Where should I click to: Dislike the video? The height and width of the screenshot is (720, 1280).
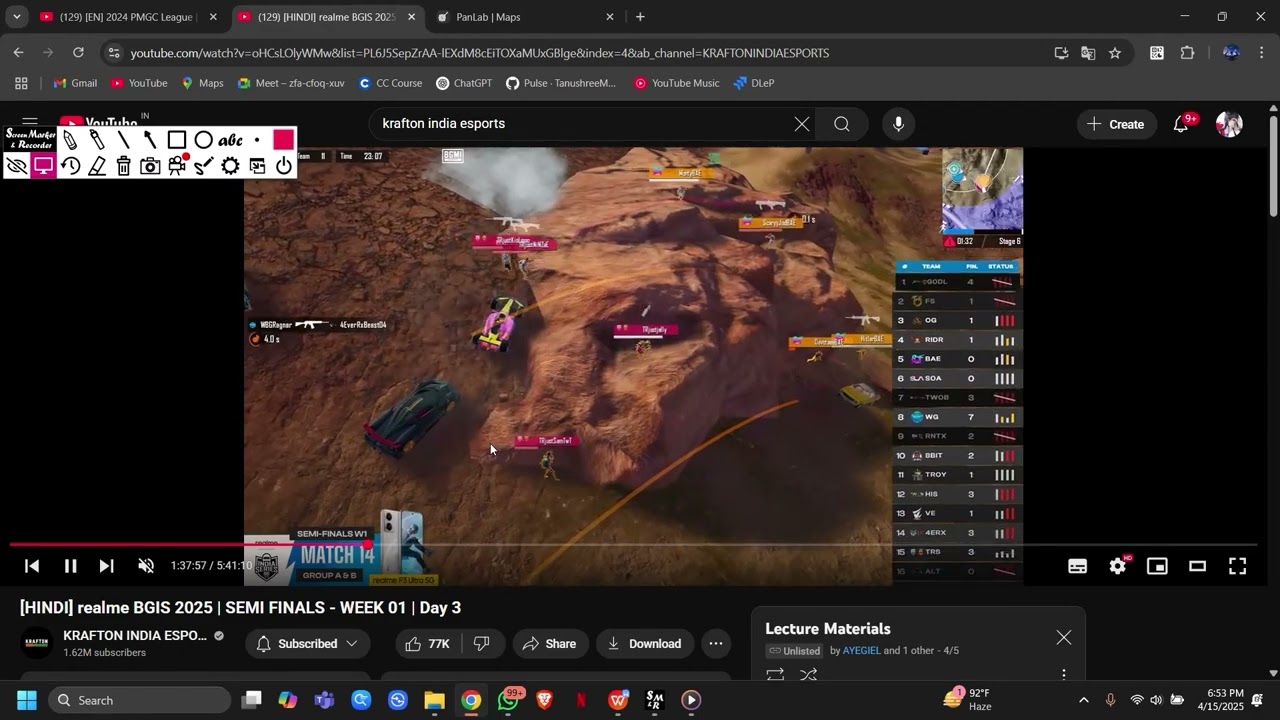click(x=482, y=644)
